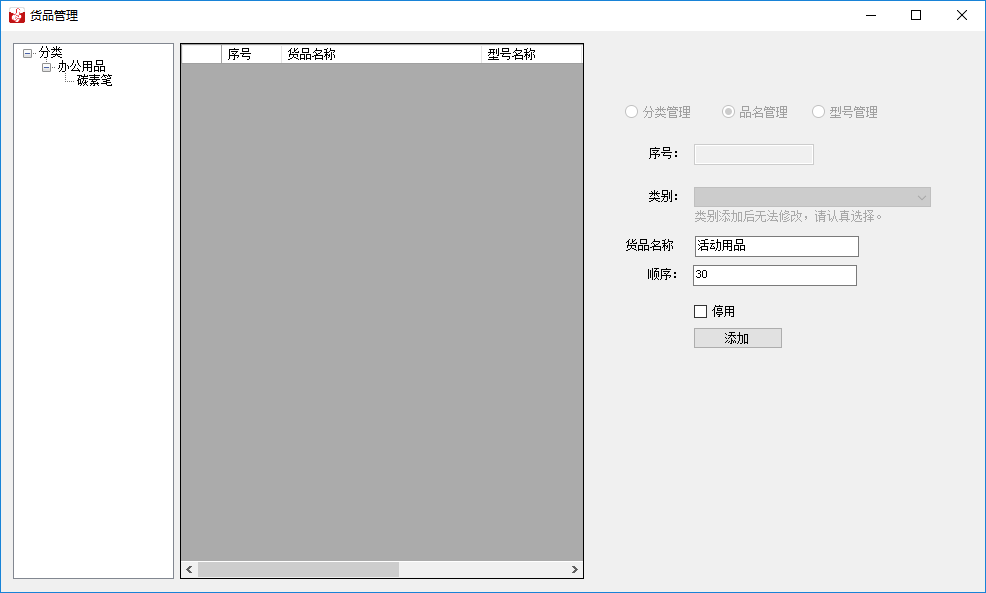The width and height of the screenshot is (986, 593).
Task: Click the grid's left scroll arrow
Action: 189,569
